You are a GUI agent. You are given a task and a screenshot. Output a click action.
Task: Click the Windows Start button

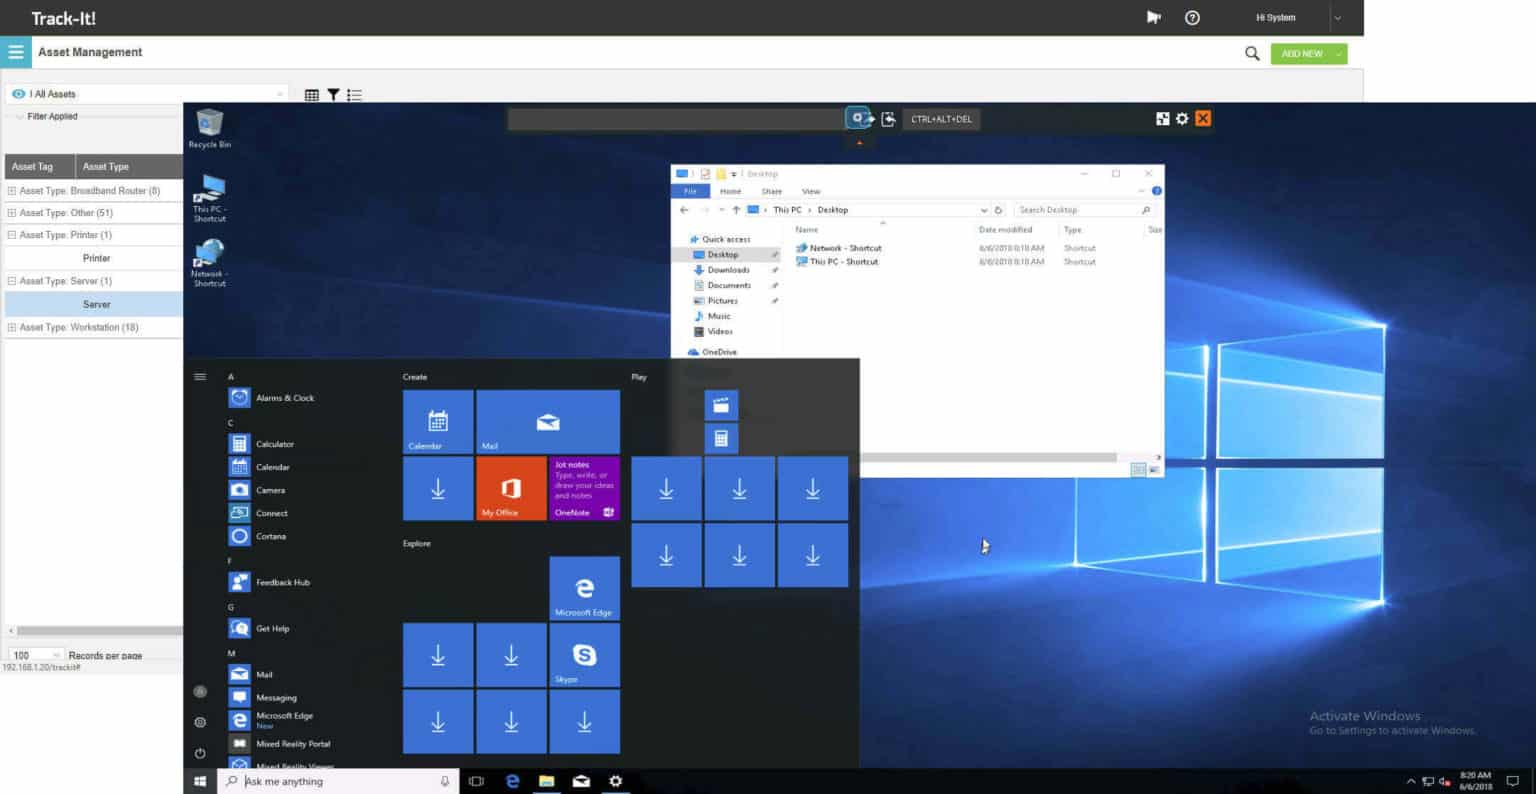200,781
